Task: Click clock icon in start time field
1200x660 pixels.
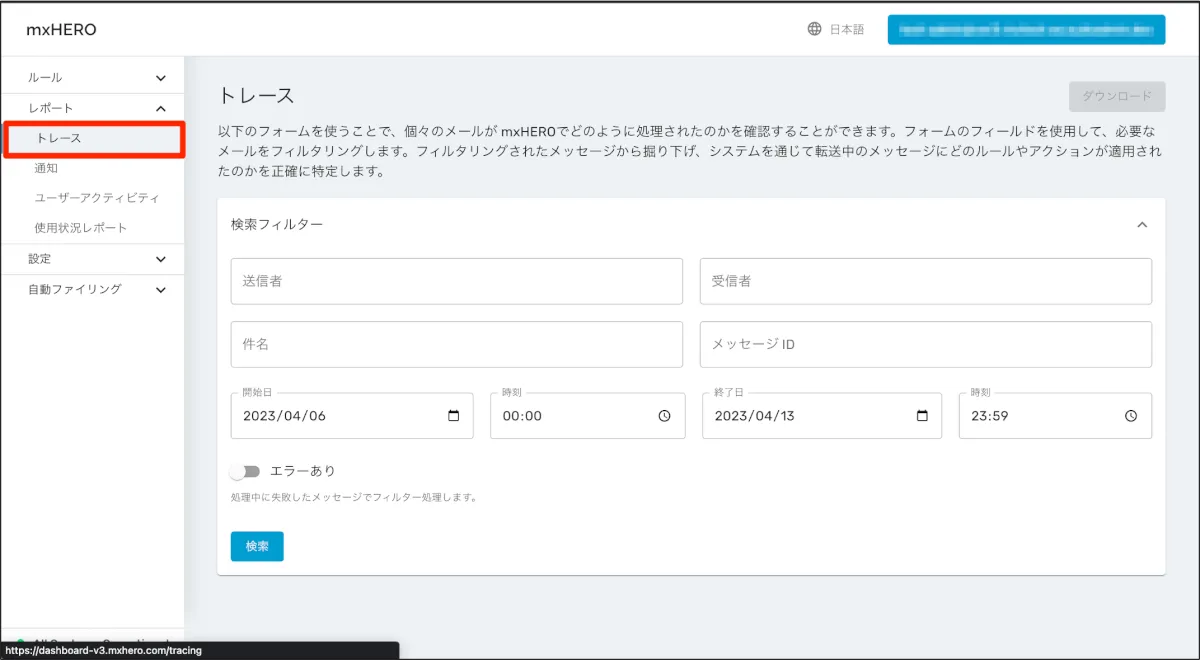Action: coord(665,416)
